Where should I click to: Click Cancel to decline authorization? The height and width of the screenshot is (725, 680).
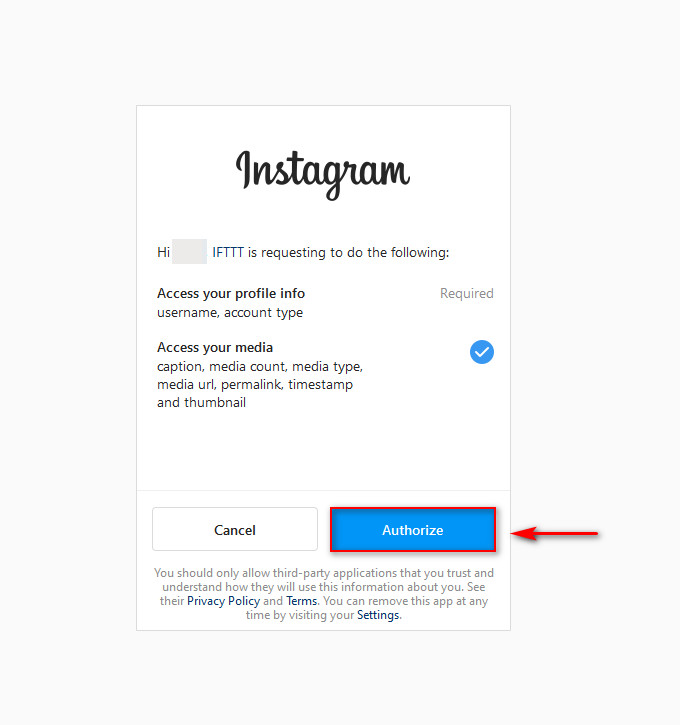click(235, 529)
